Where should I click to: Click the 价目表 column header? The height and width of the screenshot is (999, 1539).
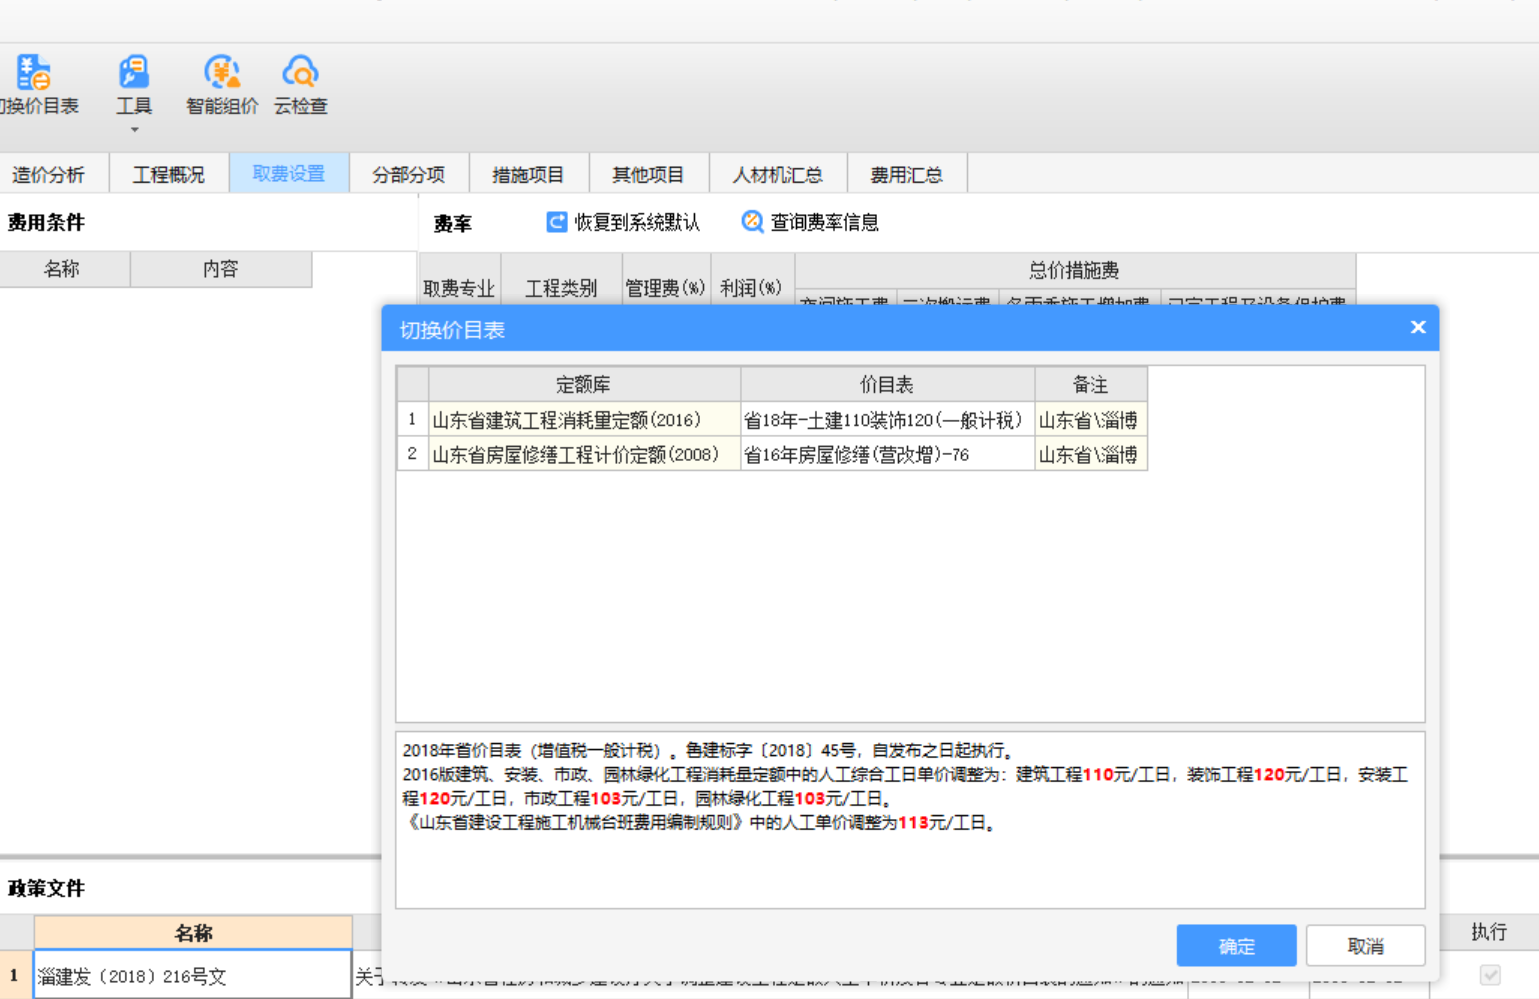point(887,385)
